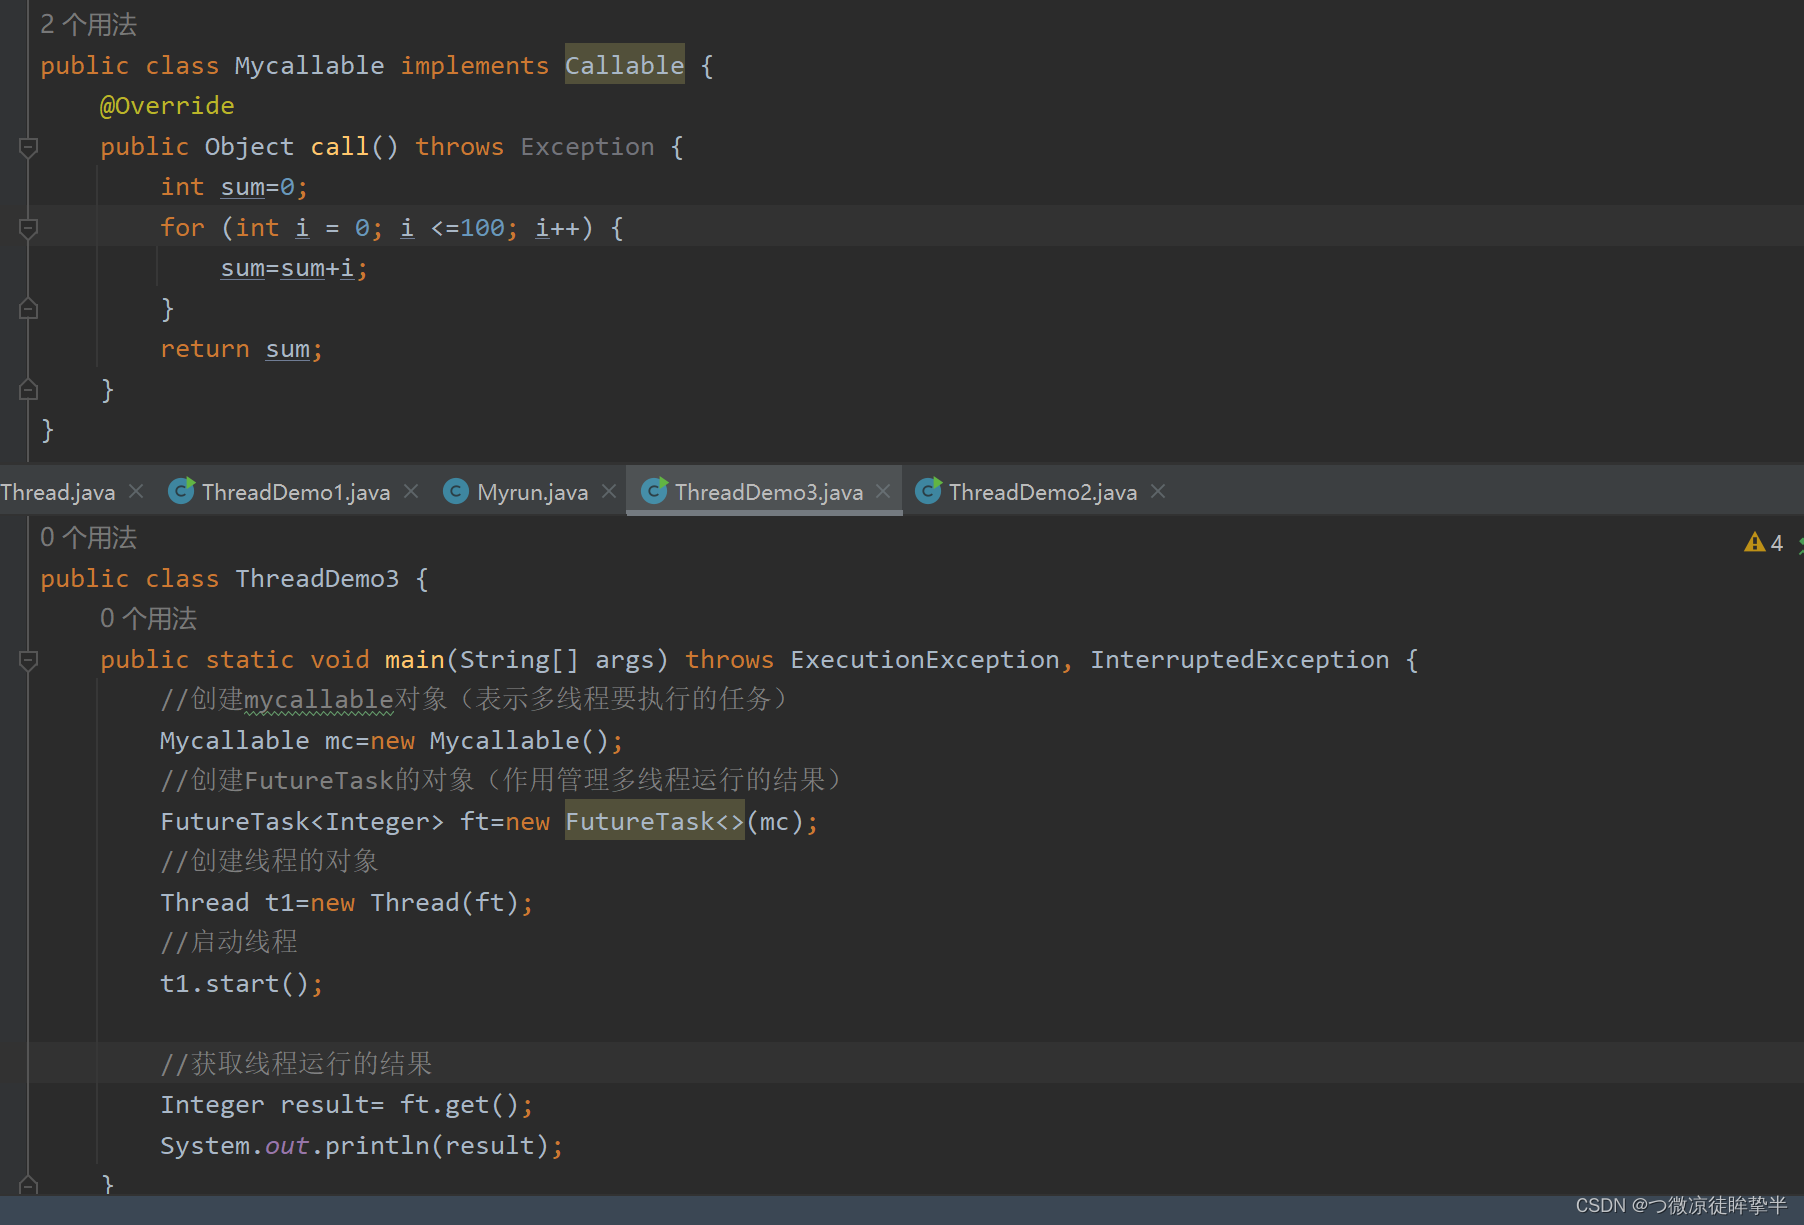Click the main method name
This screenshot has height=1225, width=1804.
[x=414, y=660]
